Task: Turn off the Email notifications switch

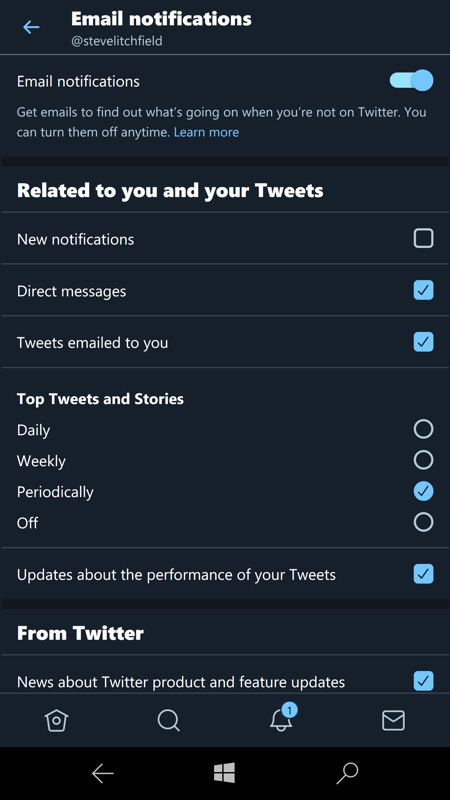Action: click(412, 81)
